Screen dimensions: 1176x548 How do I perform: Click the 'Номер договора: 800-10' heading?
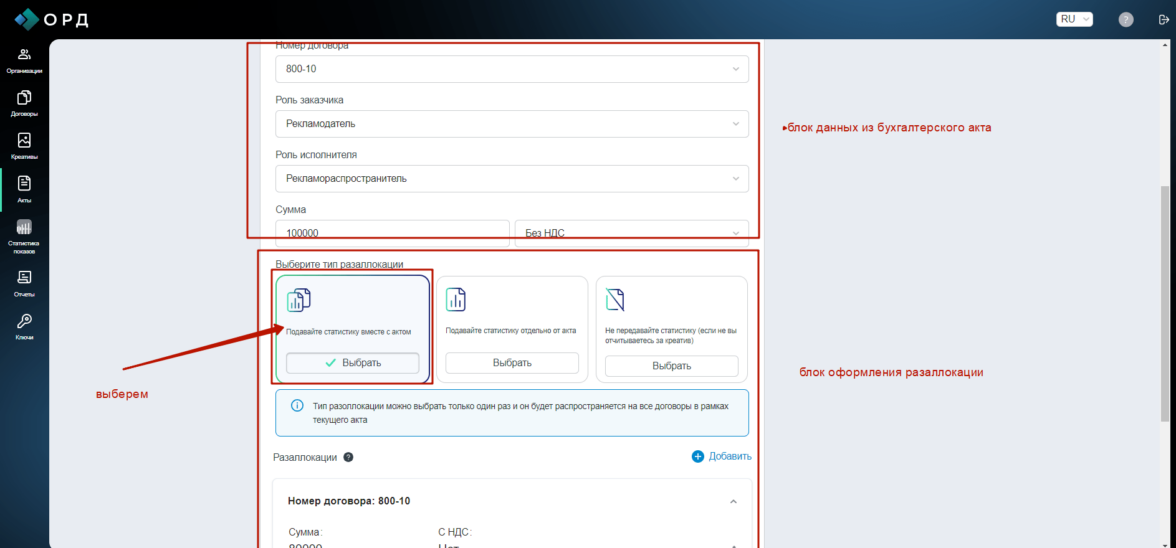pyautogui.click(x=349, y=501)
